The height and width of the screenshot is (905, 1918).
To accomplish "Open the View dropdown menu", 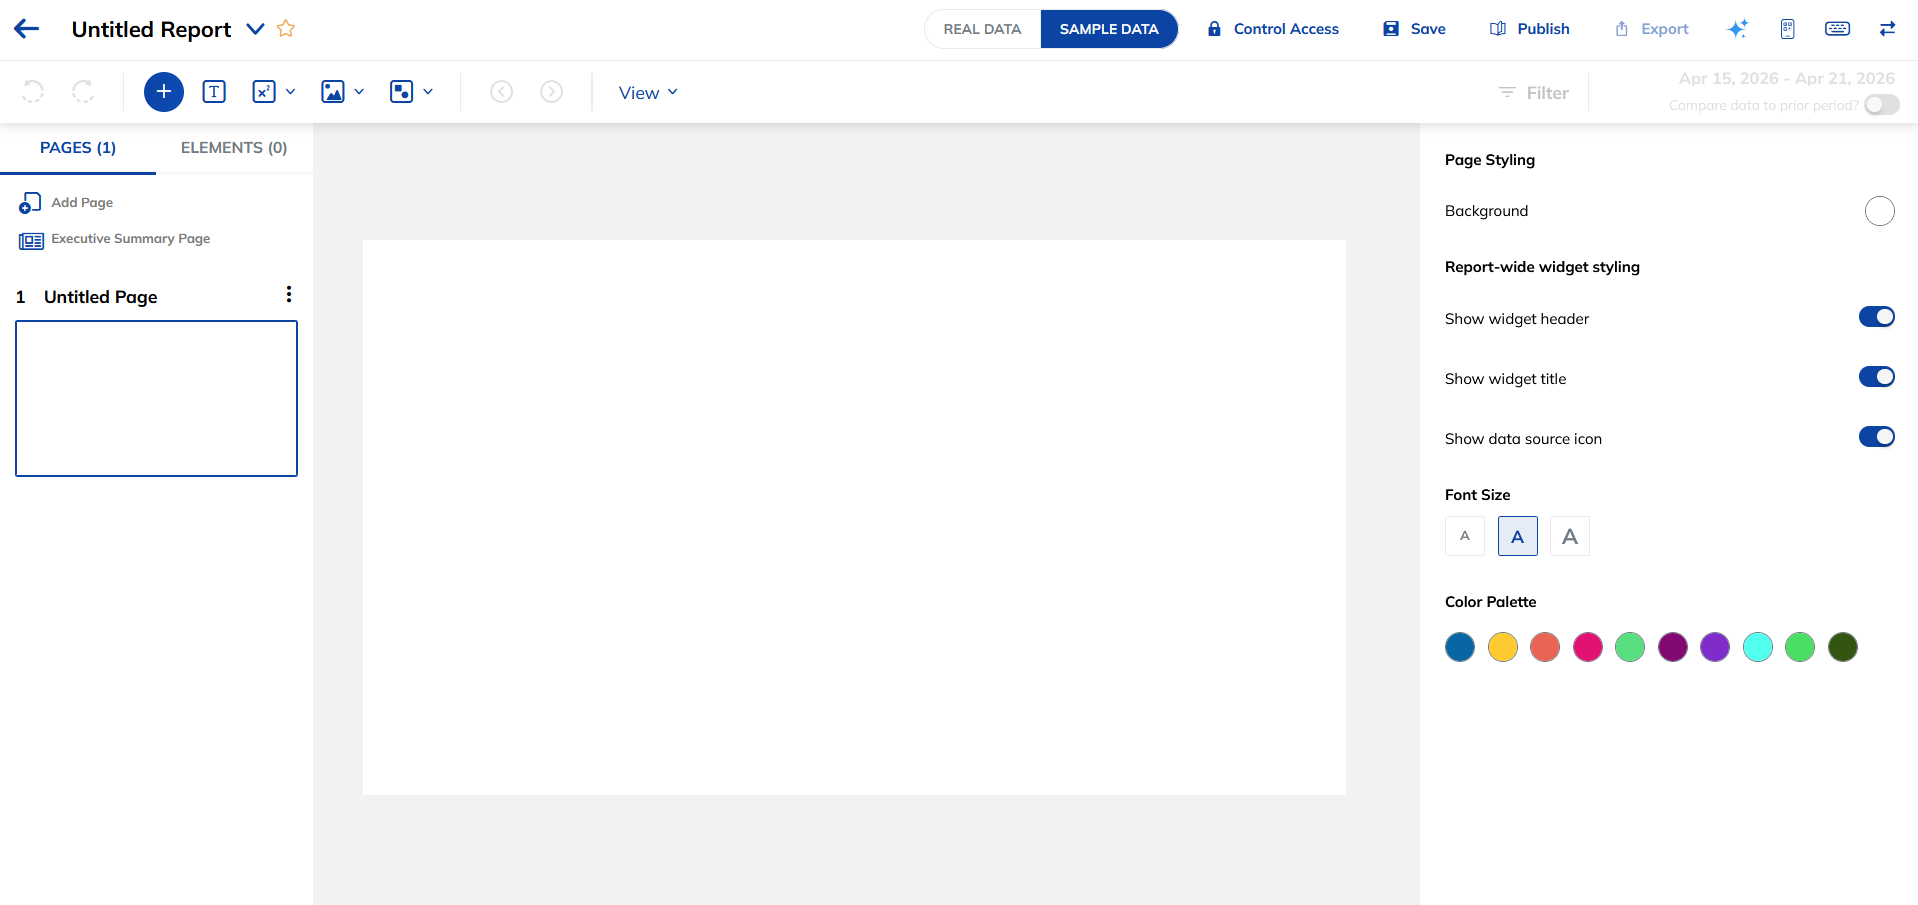I will point(648,93).
